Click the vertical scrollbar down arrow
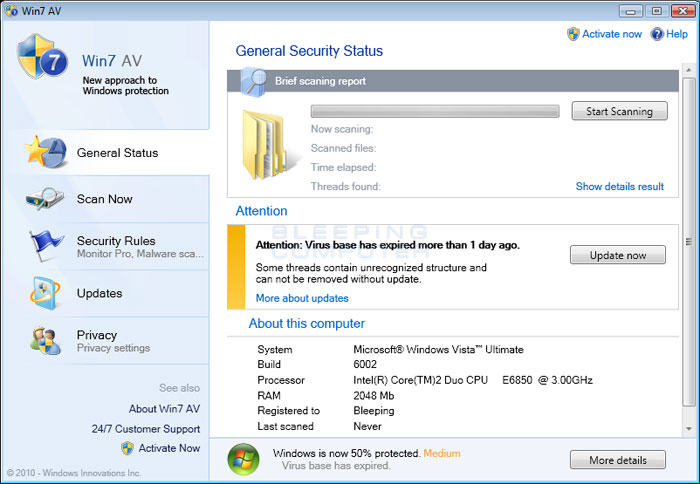The width and height of the screenshot is (700, 484). click(x=688, y=426)
